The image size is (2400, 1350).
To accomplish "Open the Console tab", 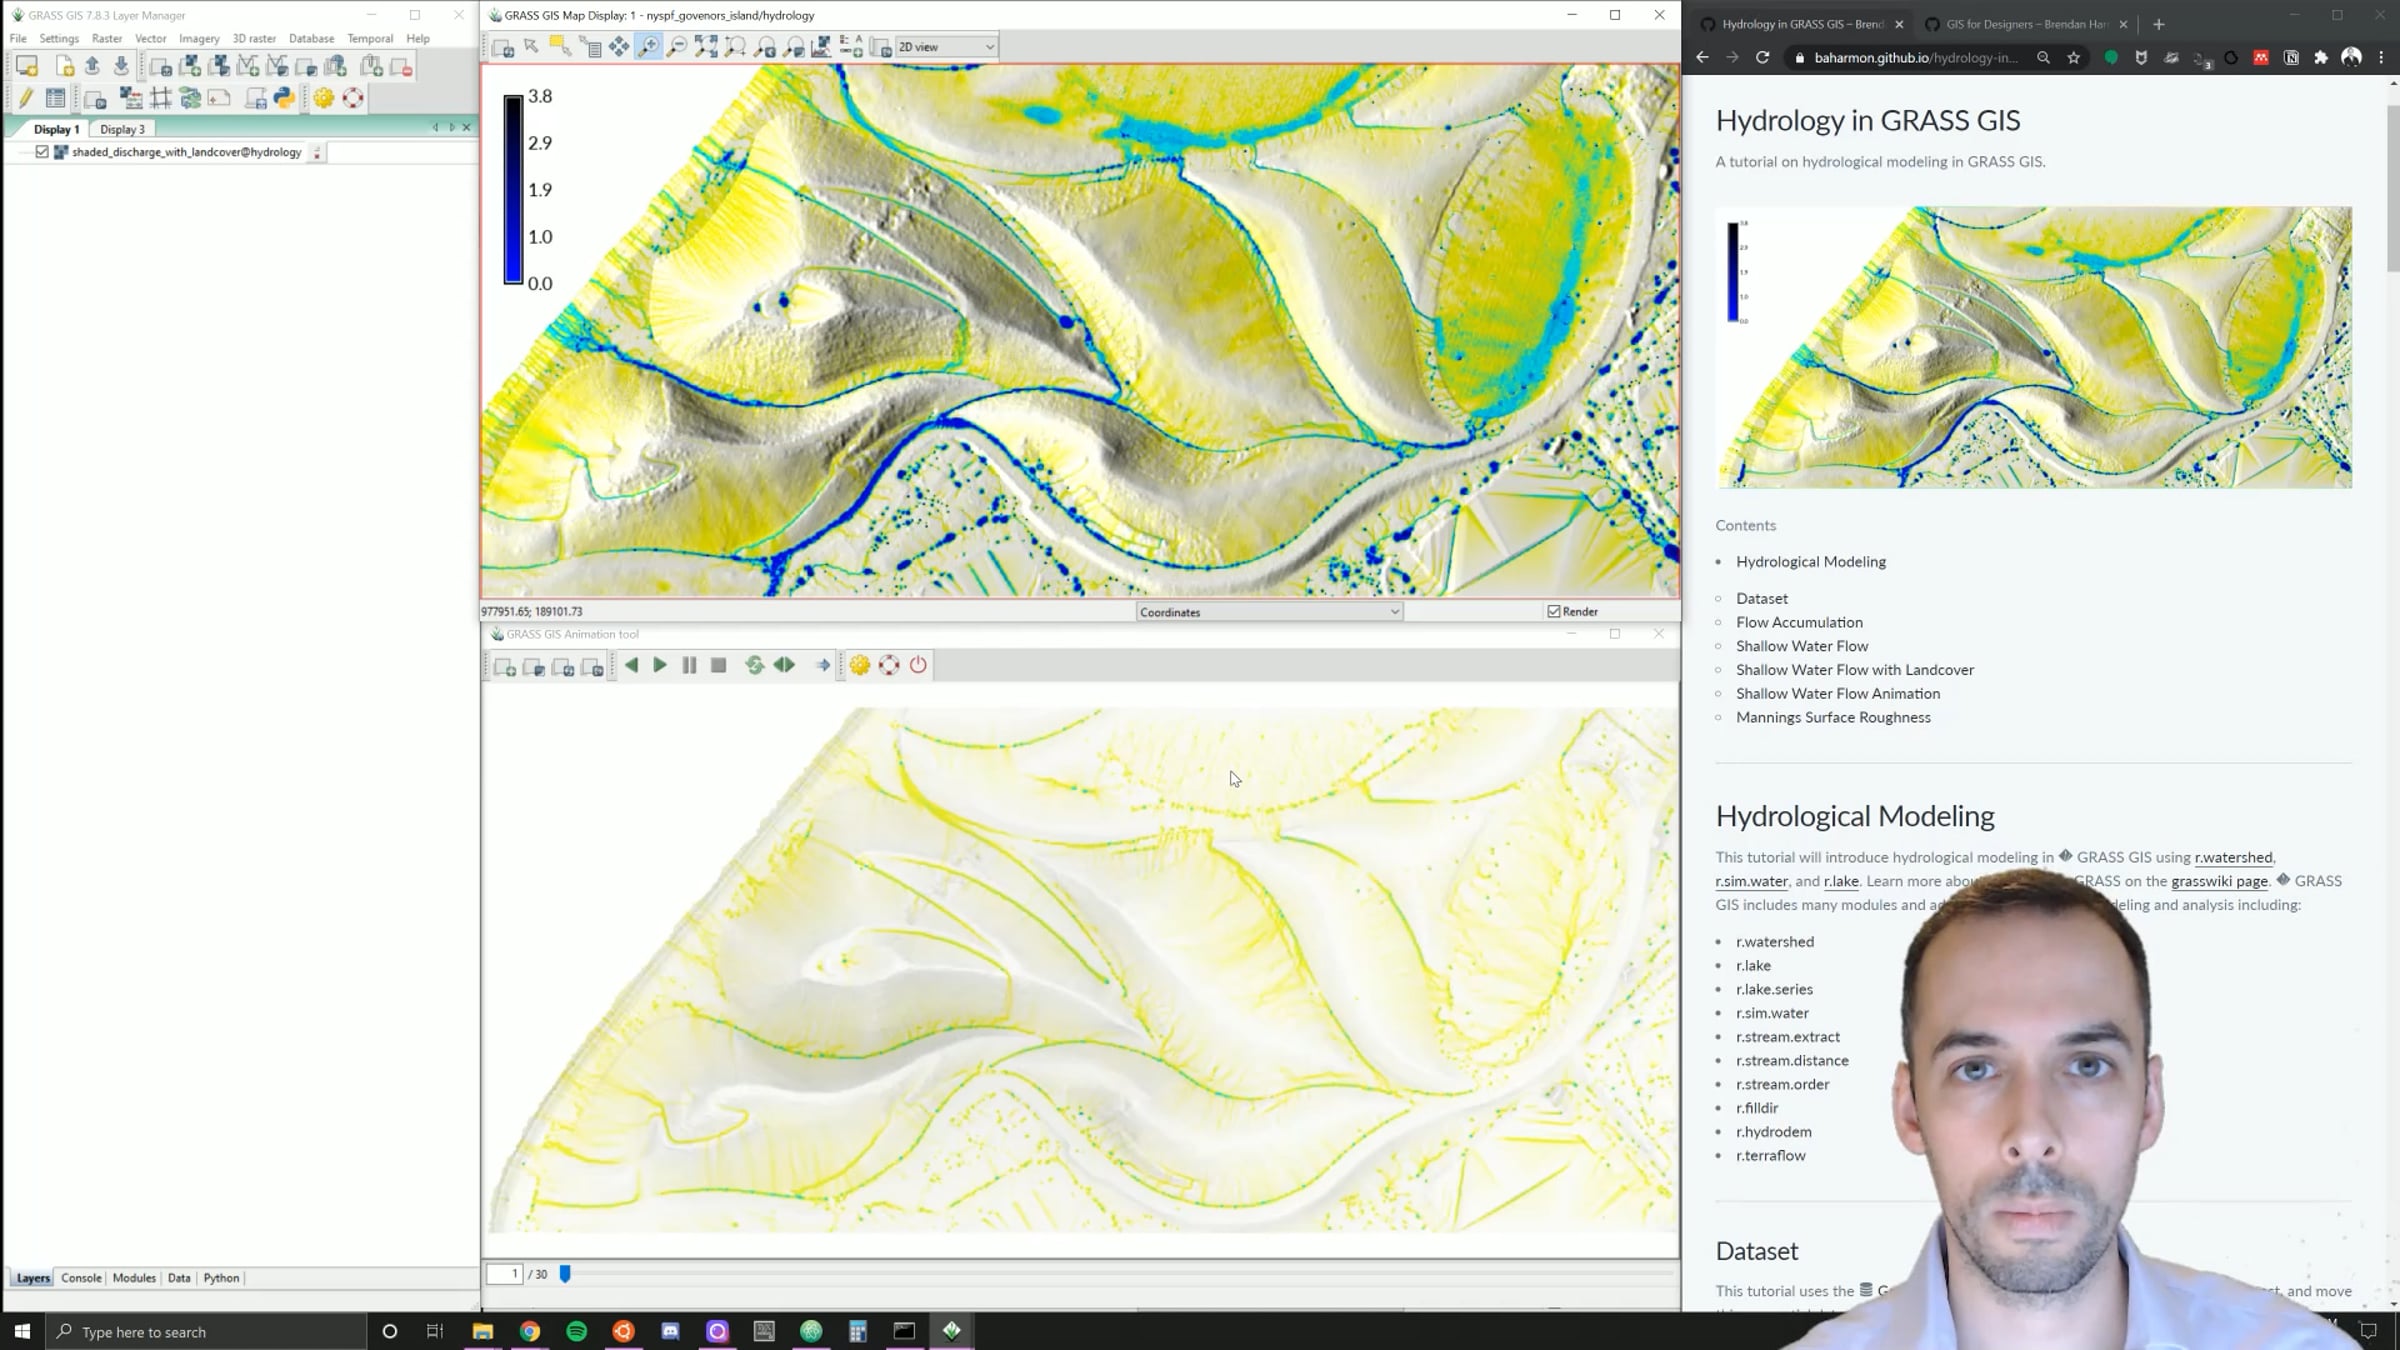I will click(x=81, y=1278).
